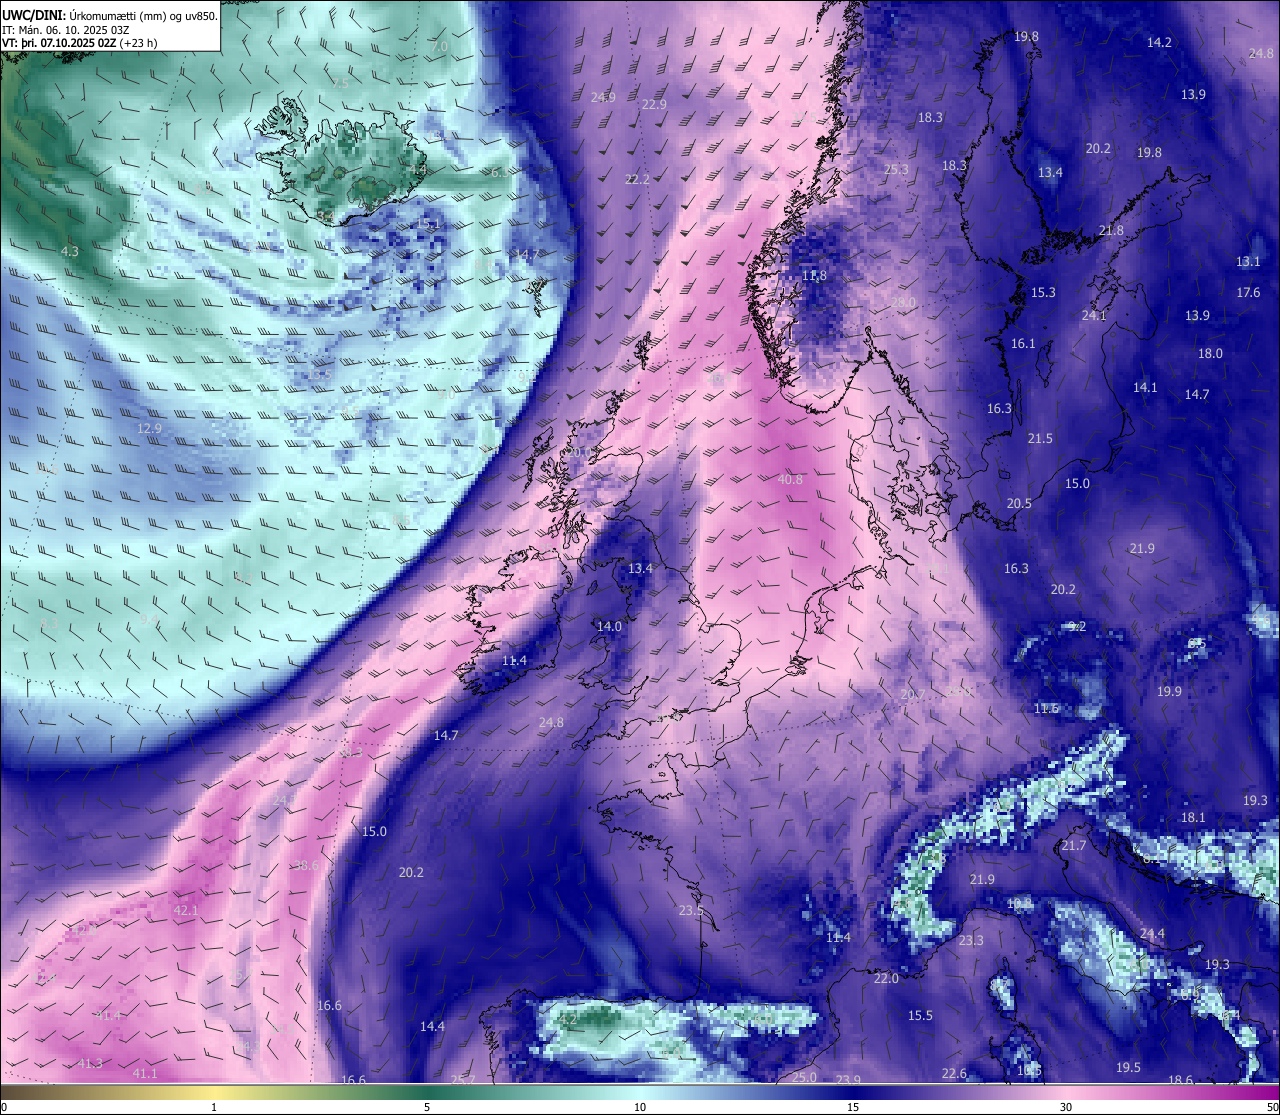Click the 24.1 value on the map

point(1094,315)
